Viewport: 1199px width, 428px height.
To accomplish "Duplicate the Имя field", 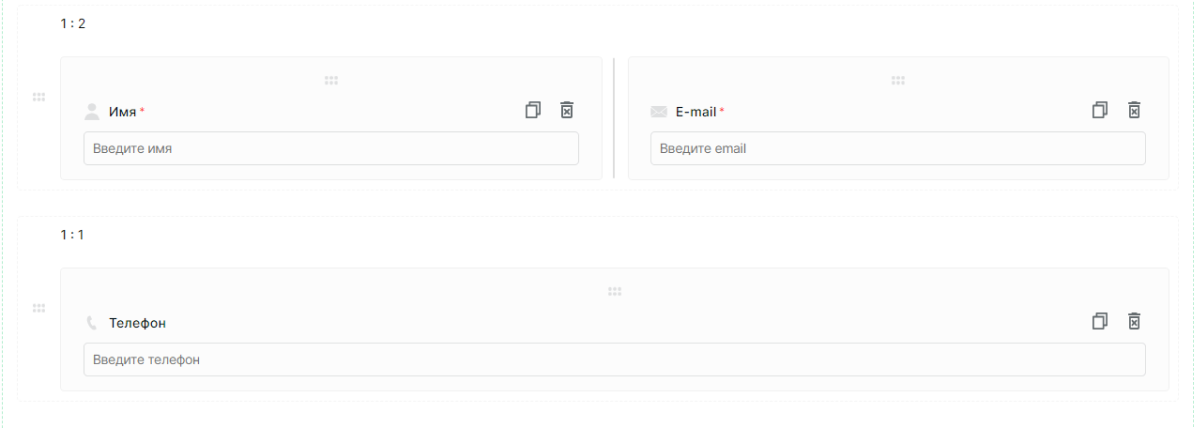I will click(533, 110).
